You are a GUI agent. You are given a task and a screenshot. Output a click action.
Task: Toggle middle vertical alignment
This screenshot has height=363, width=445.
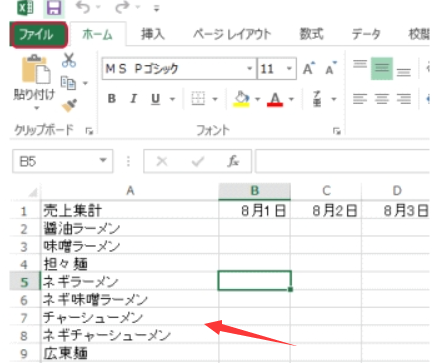382,69
